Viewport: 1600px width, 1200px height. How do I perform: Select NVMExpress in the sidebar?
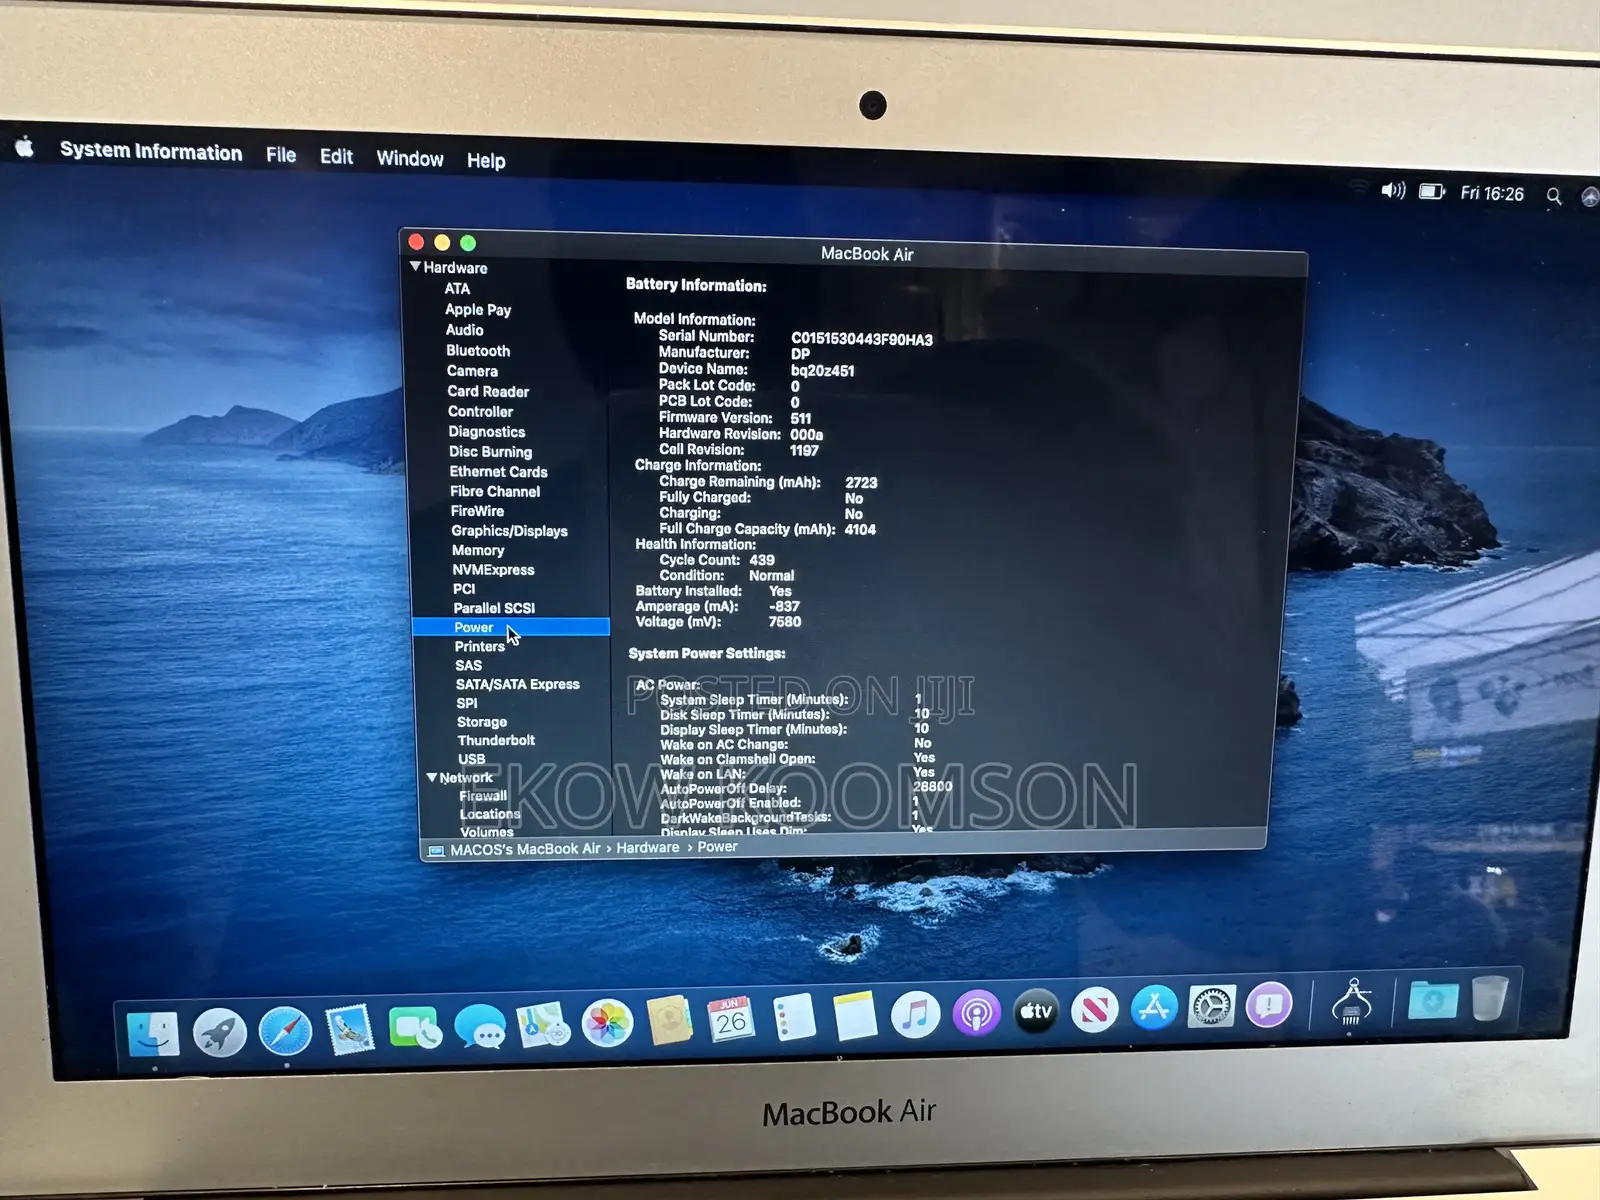point(493,569)
